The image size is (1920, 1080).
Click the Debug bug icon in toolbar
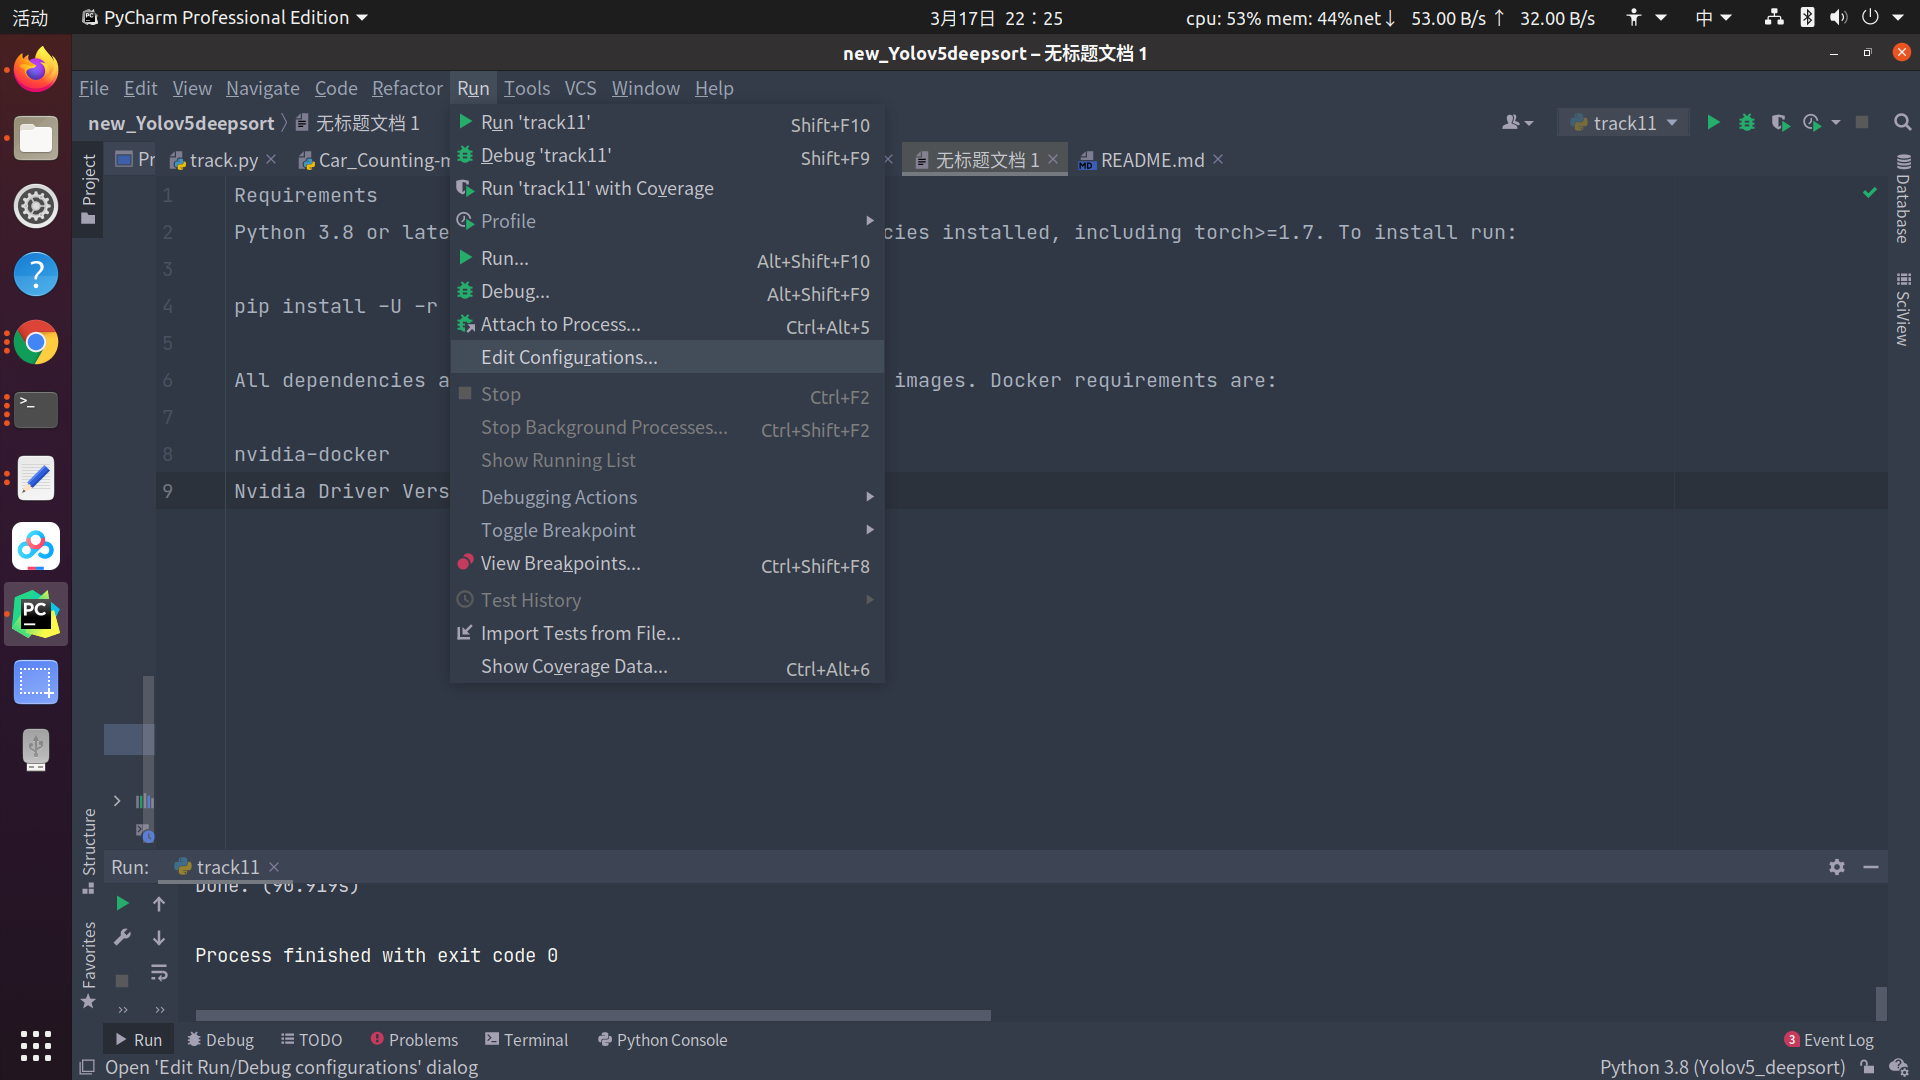[x=1747, y=122]
